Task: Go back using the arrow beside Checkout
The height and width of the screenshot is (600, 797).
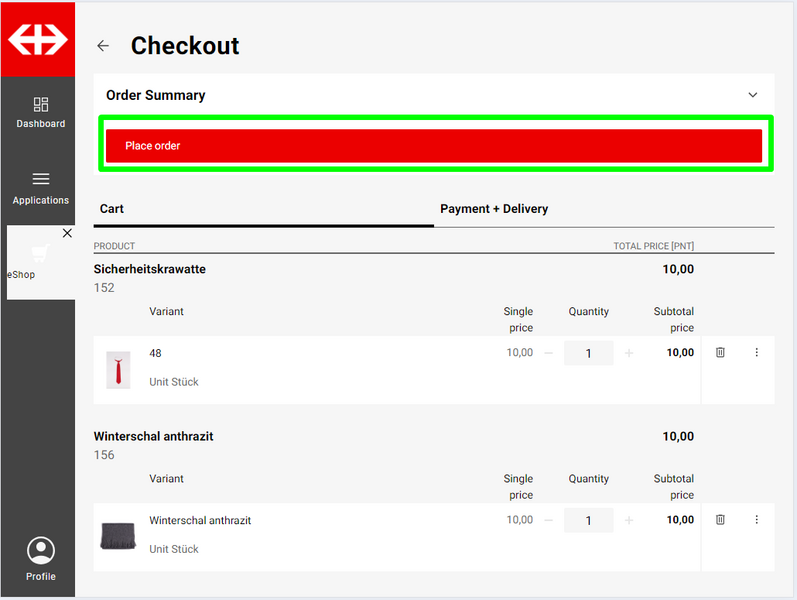Action: coord(103,46)
